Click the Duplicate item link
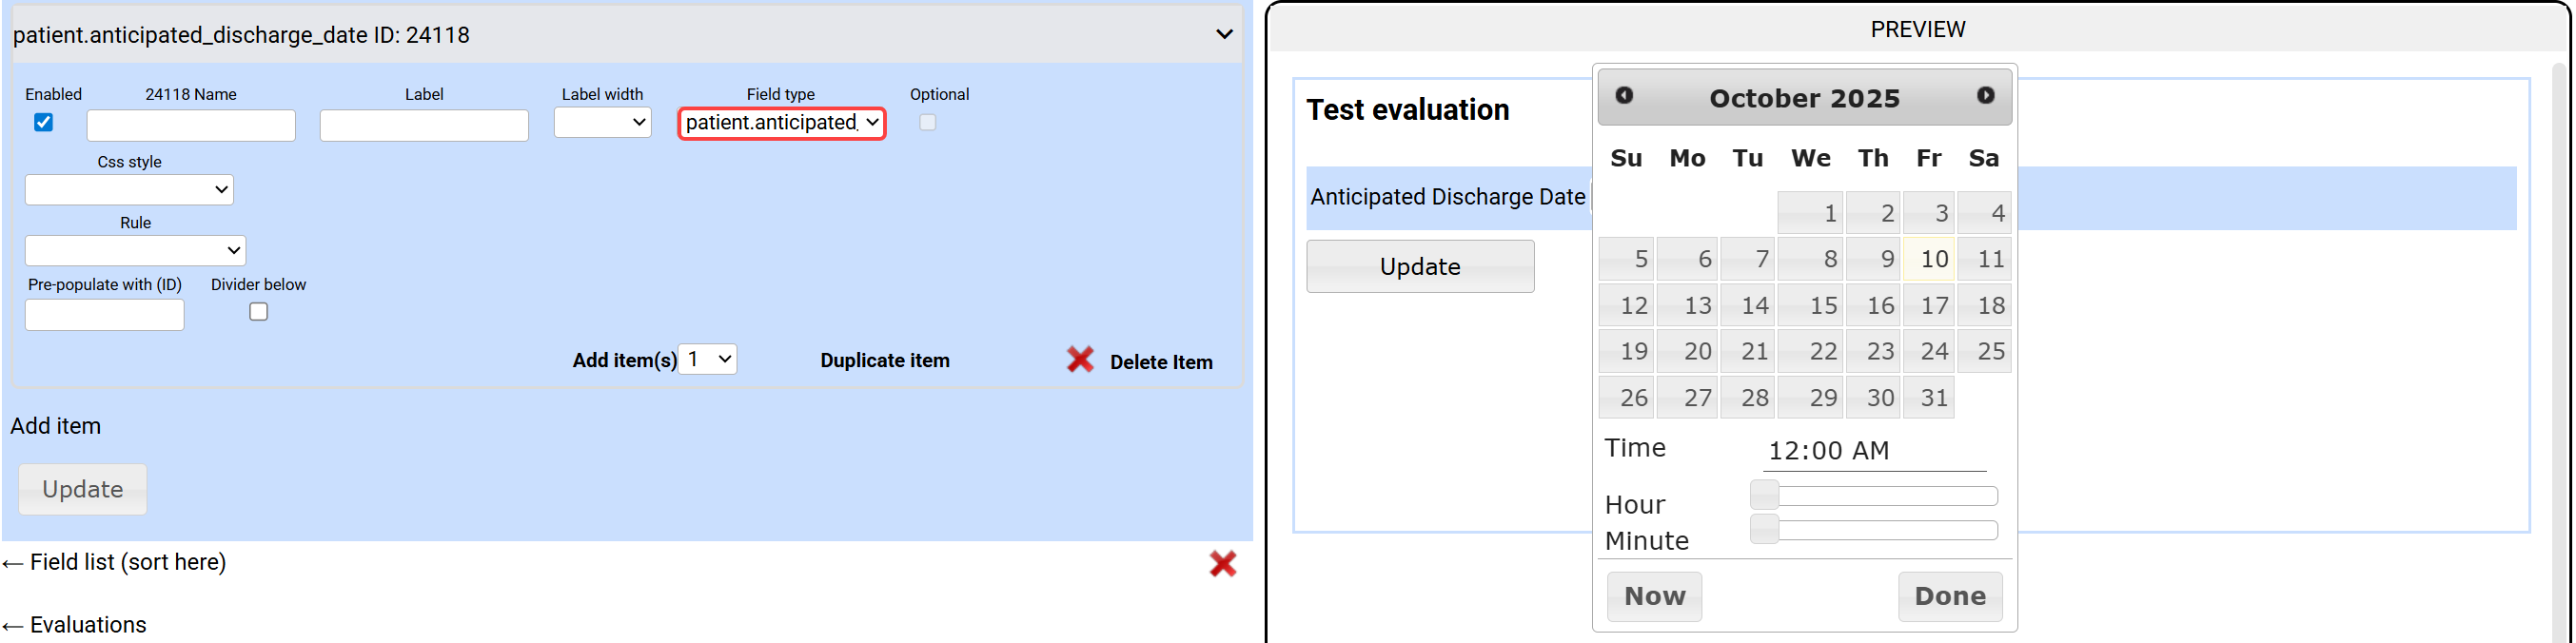2576x643 pixels. (x=884, y=361)
